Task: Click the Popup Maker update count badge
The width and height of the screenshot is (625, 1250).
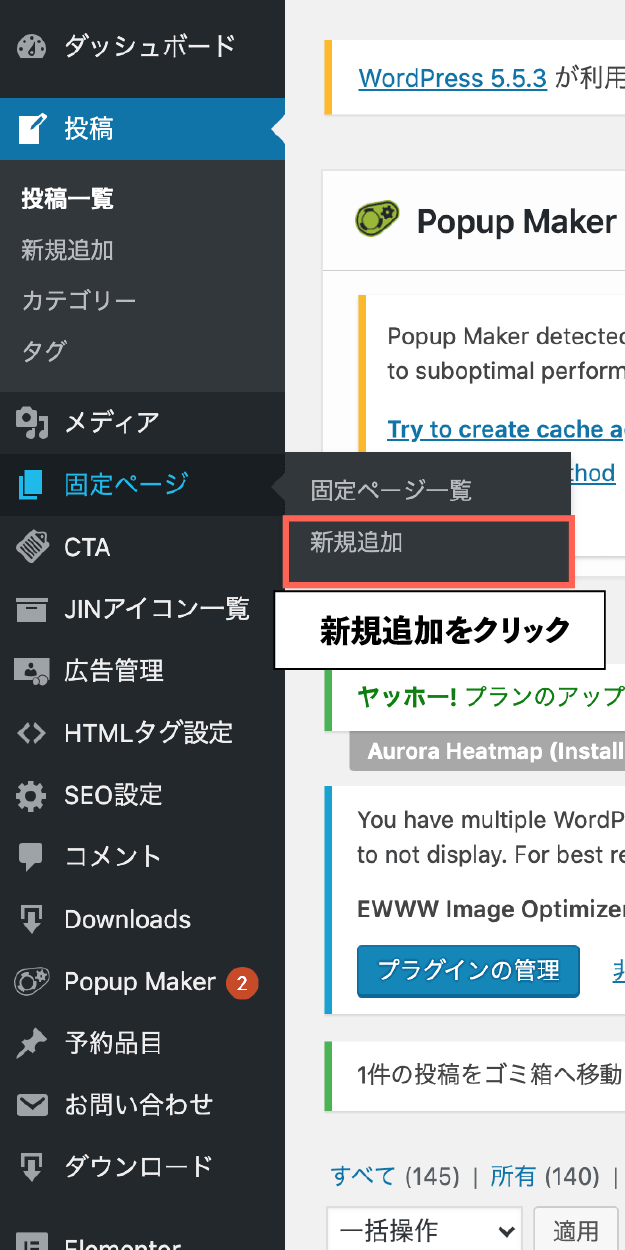Action: [x=242, y=983]
